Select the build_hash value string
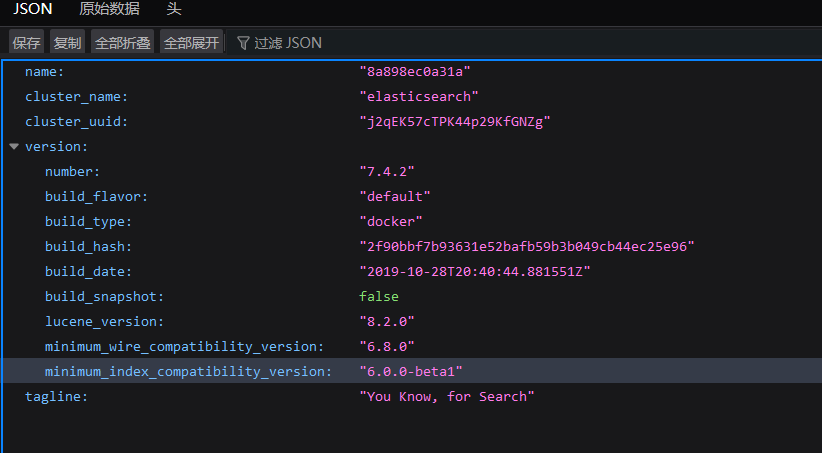The height and width of the screenshot is (453, 822). (527, 247)
